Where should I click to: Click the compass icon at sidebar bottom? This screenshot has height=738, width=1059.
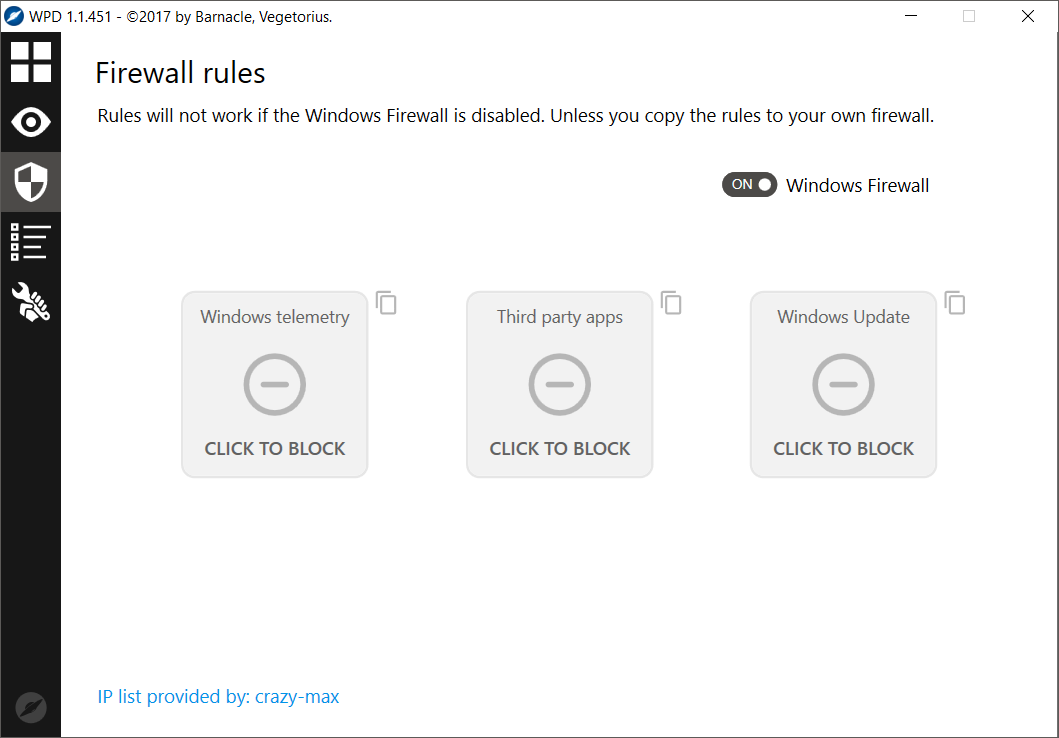[31, 707]
